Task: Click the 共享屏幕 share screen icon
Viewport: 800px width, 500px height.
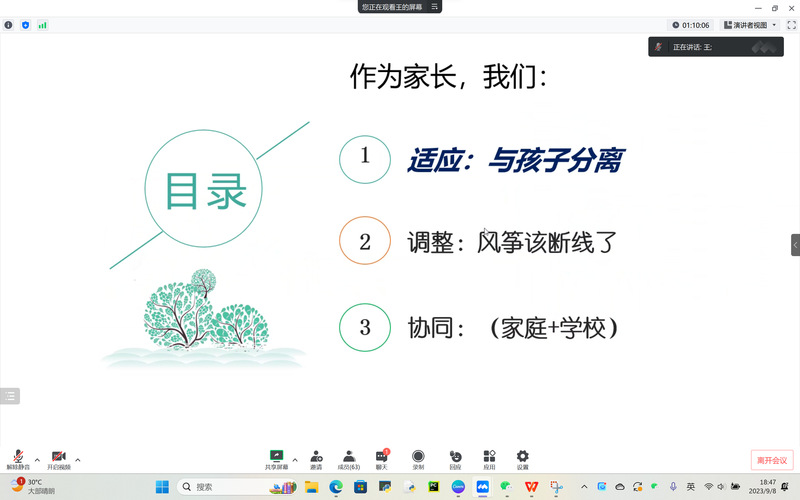Action: [277, 458]
